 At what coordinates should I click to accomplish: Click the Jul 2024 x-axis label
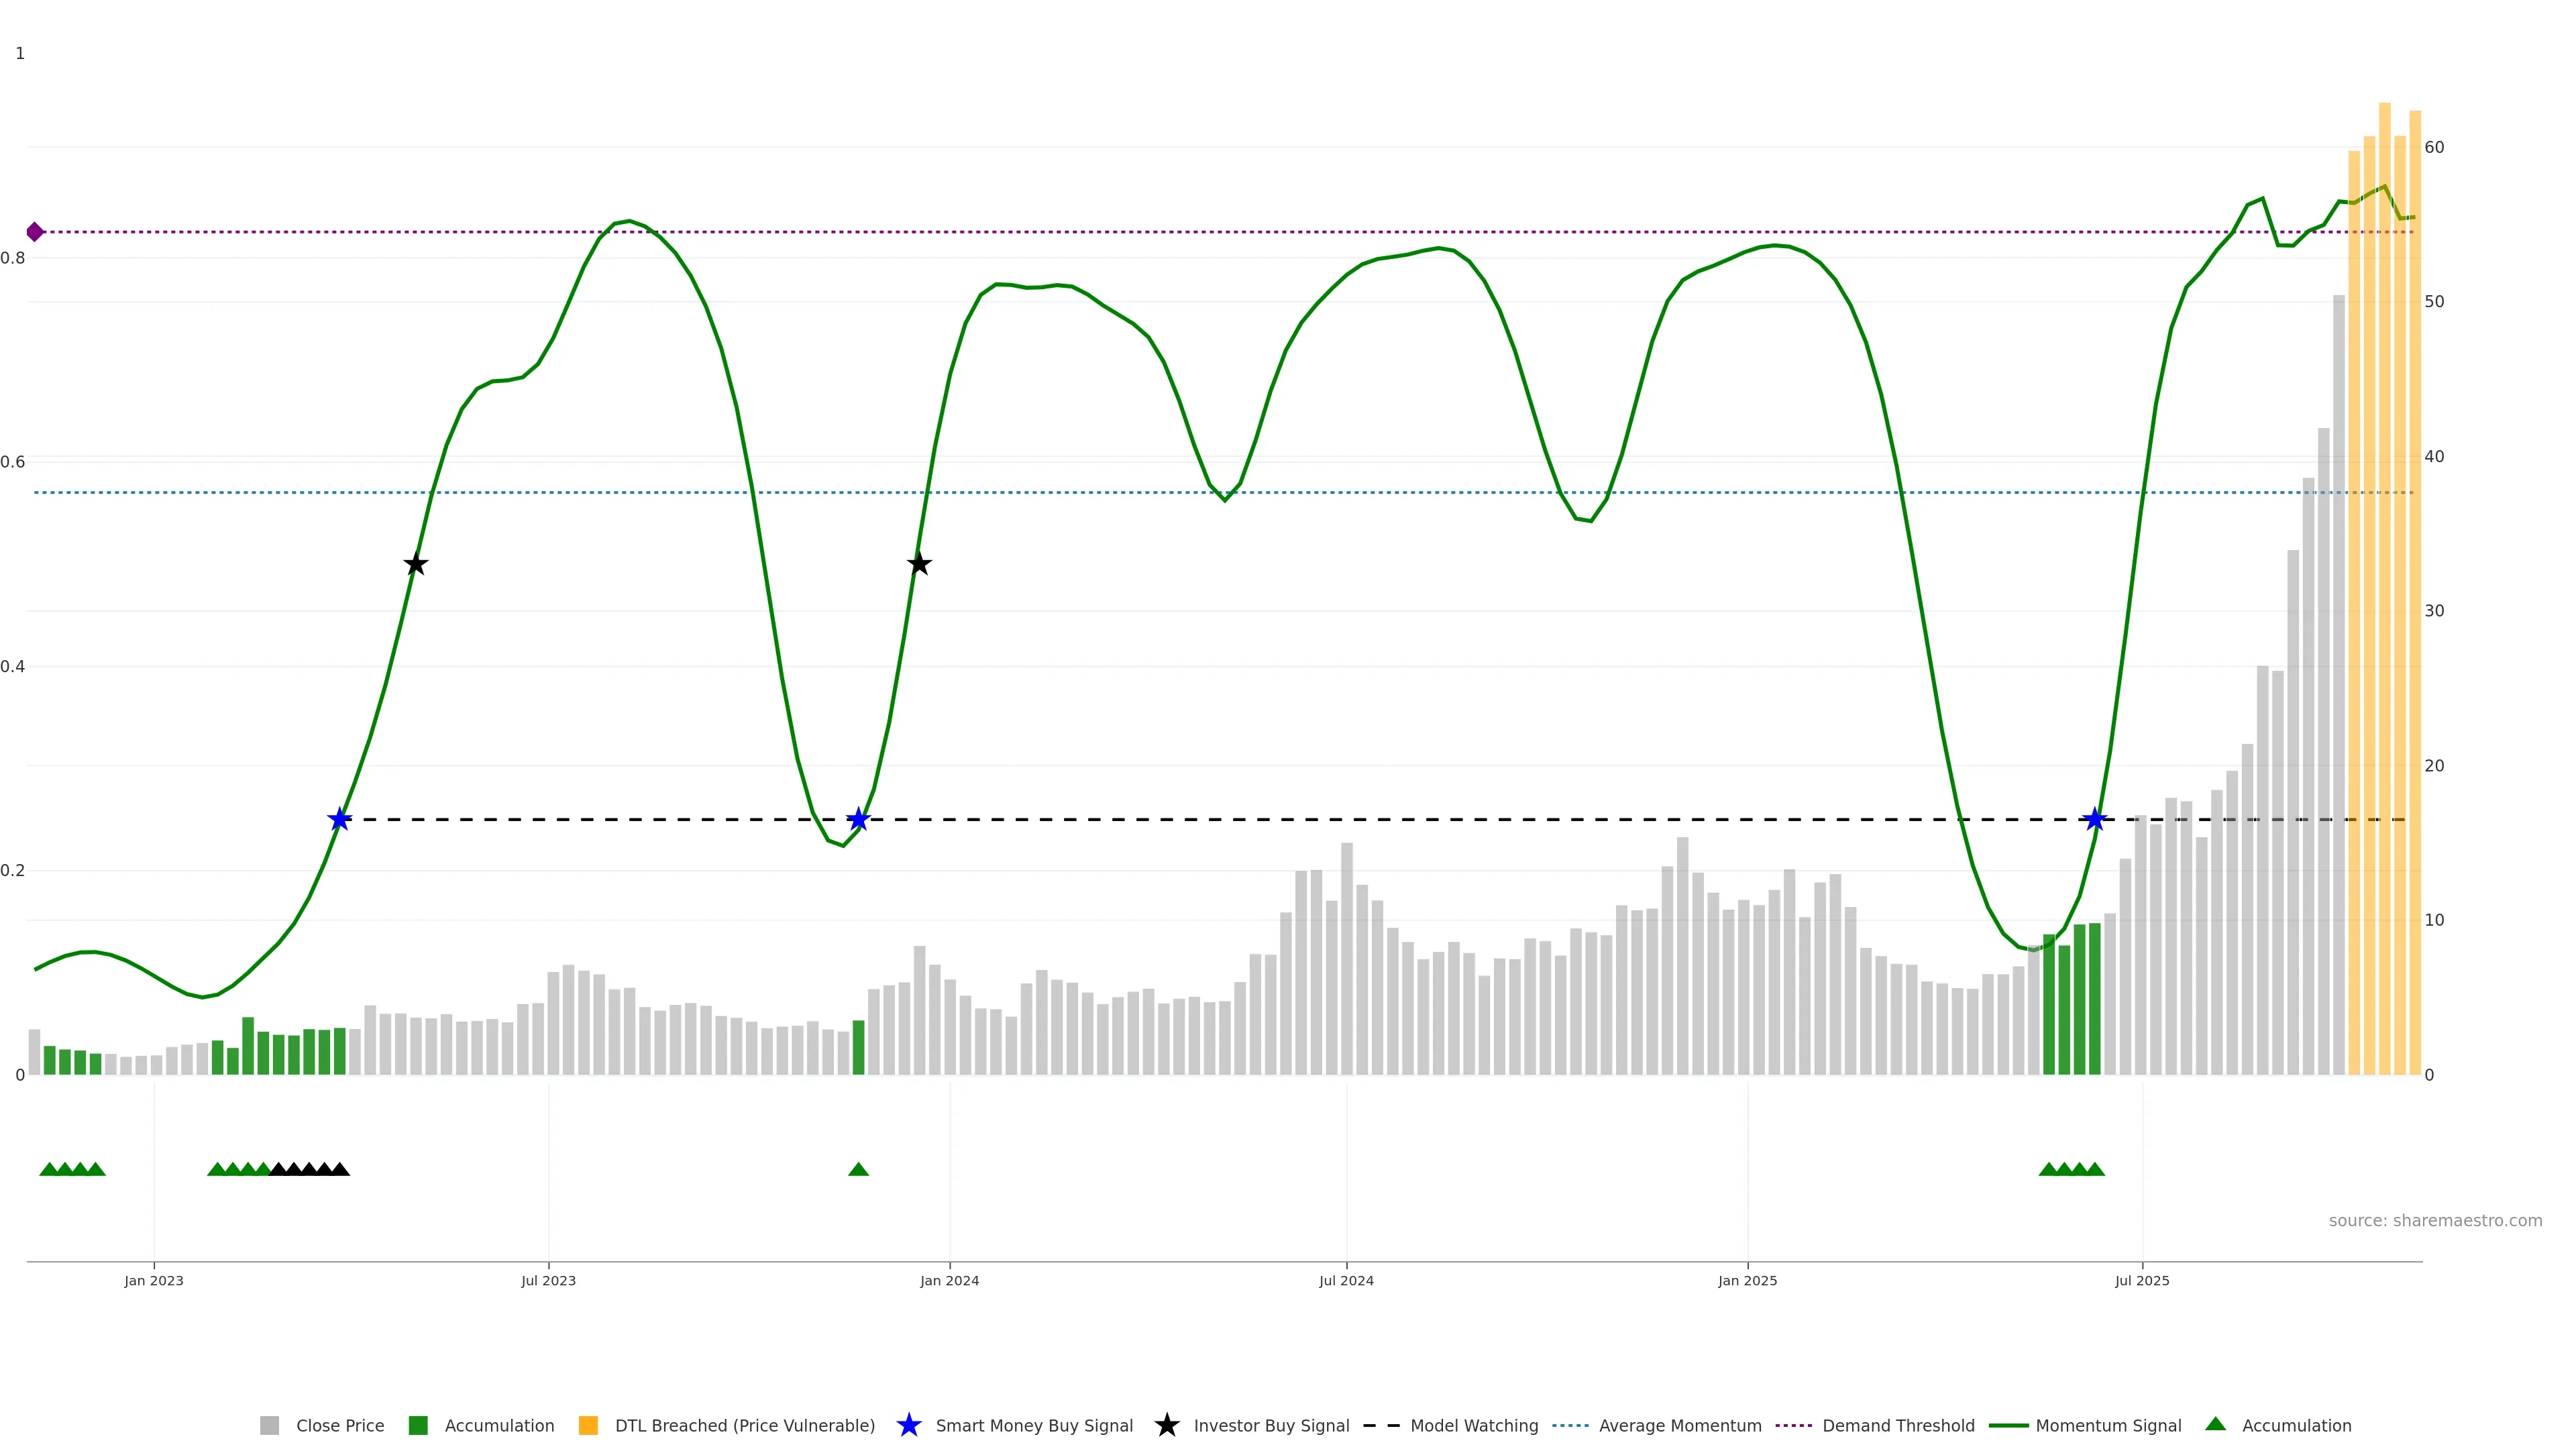1346,1280
